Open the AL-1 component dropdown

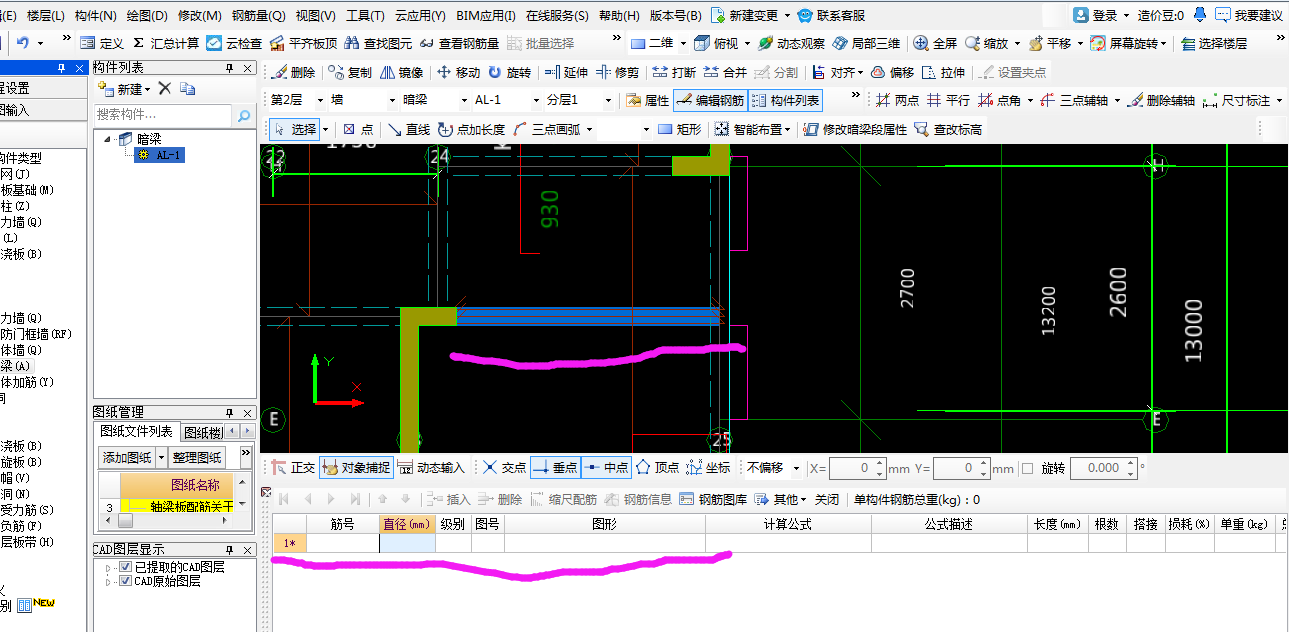(x=536, y=100)
